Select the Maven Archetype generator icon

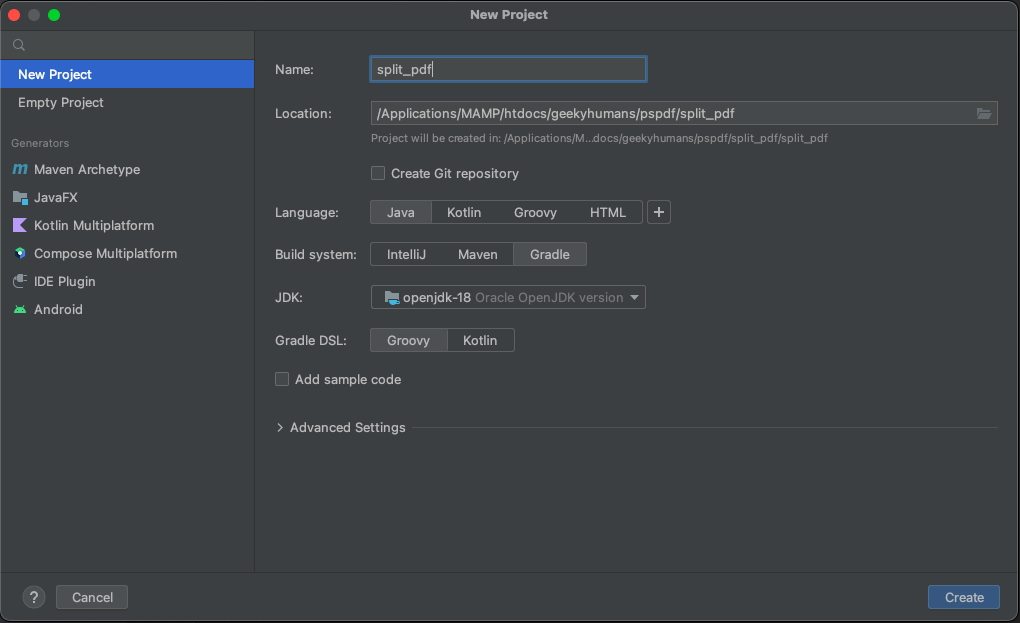pos(21,169)
